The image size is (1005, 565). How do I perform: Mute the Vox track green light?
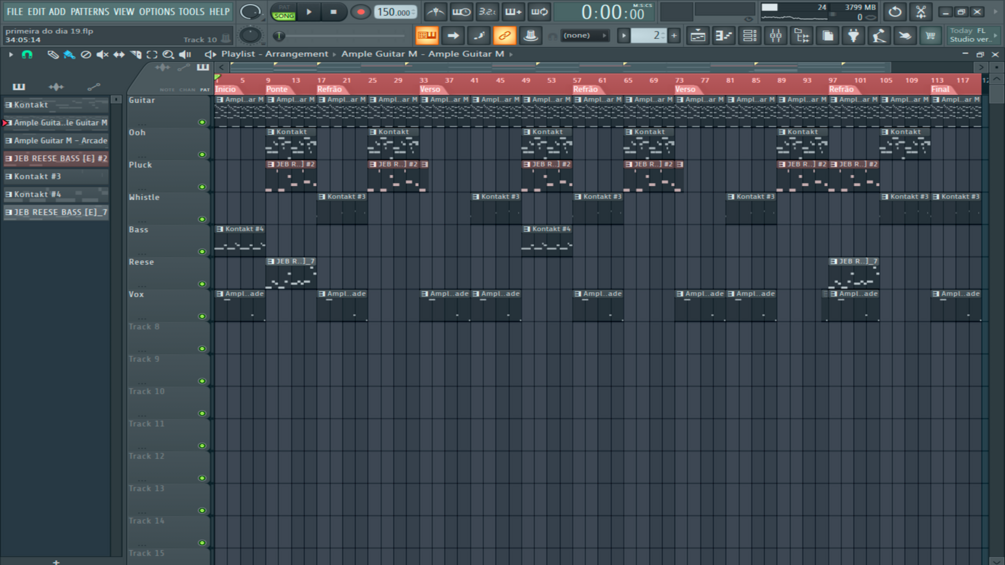[202, 316]
